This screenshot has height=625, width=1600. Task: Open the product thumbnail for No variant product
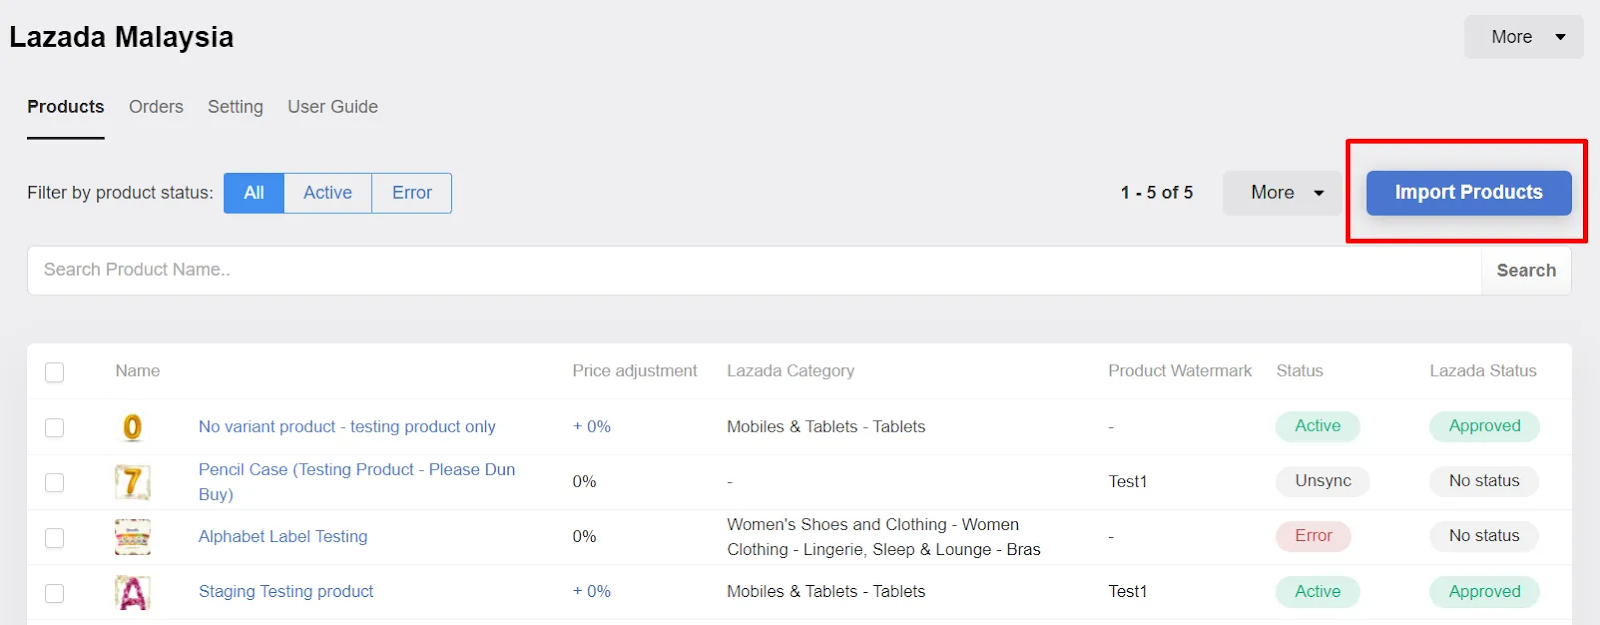click(133, 426)
